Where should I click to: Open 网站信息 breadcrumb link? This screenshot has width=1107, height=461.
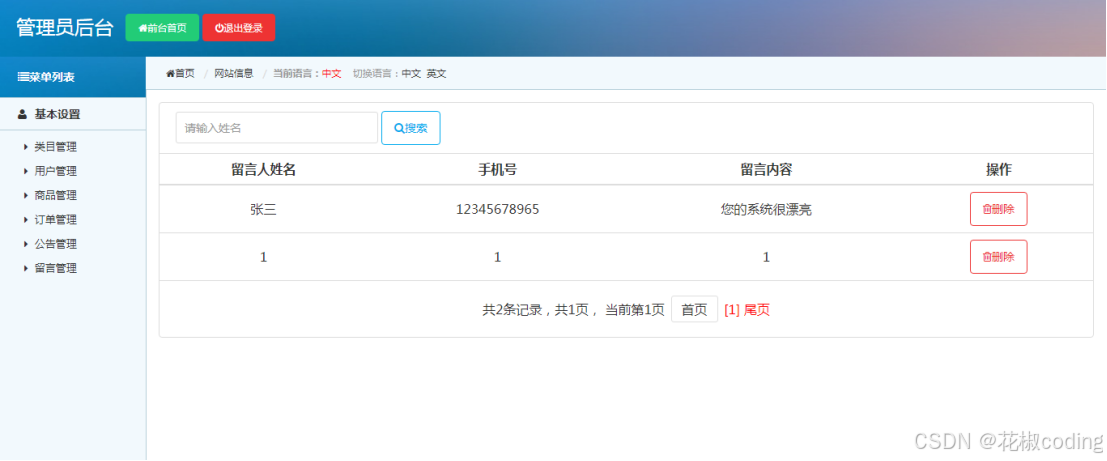(x=234, y=73)
